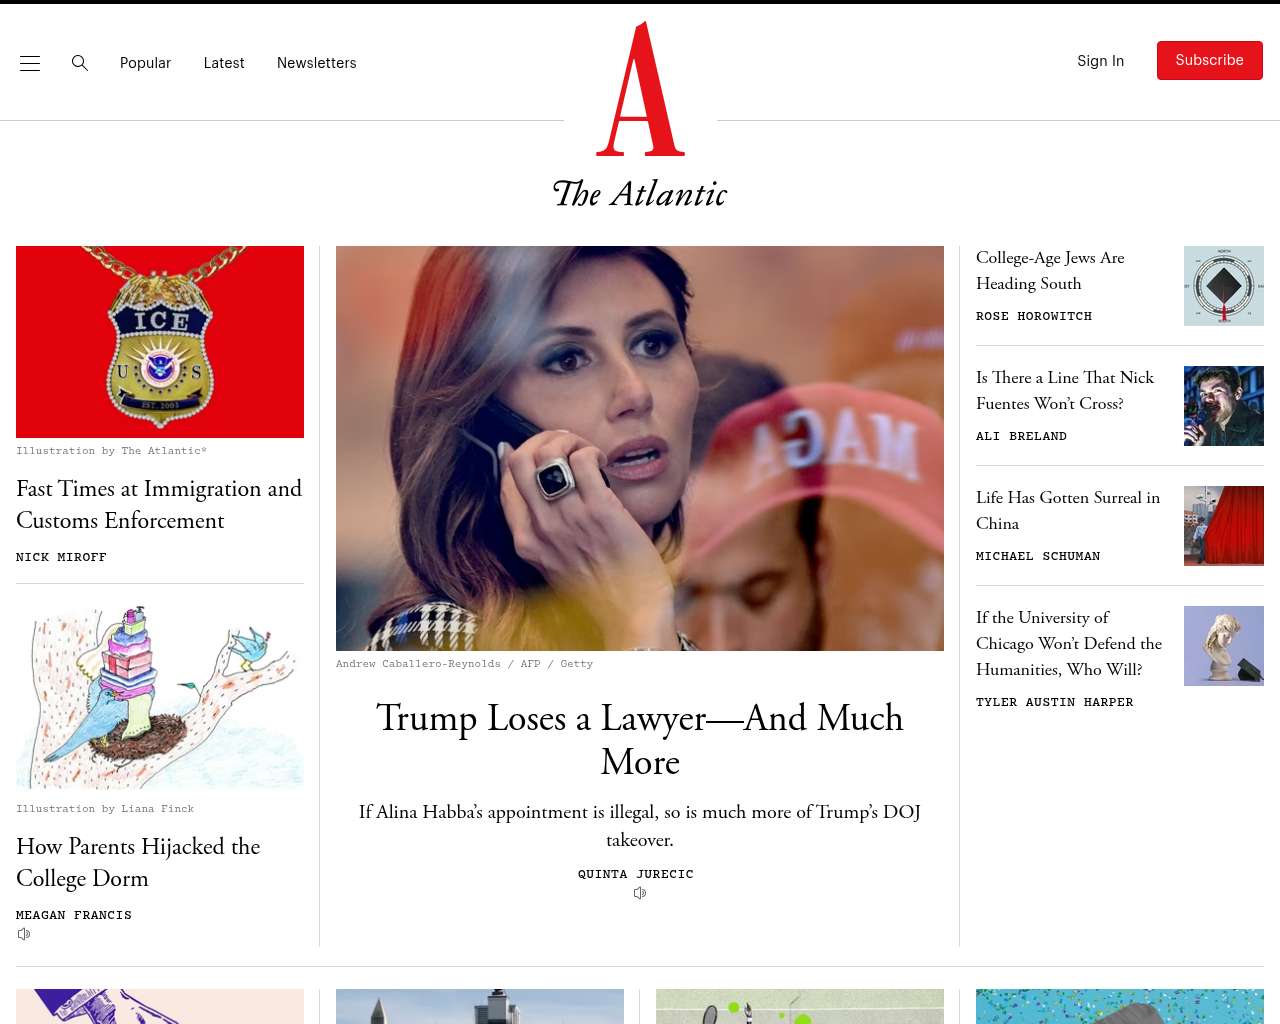This screenshot has height=1024, width=1280.
Task: Click the search magnifier icon
Action: tap(80, 63)
